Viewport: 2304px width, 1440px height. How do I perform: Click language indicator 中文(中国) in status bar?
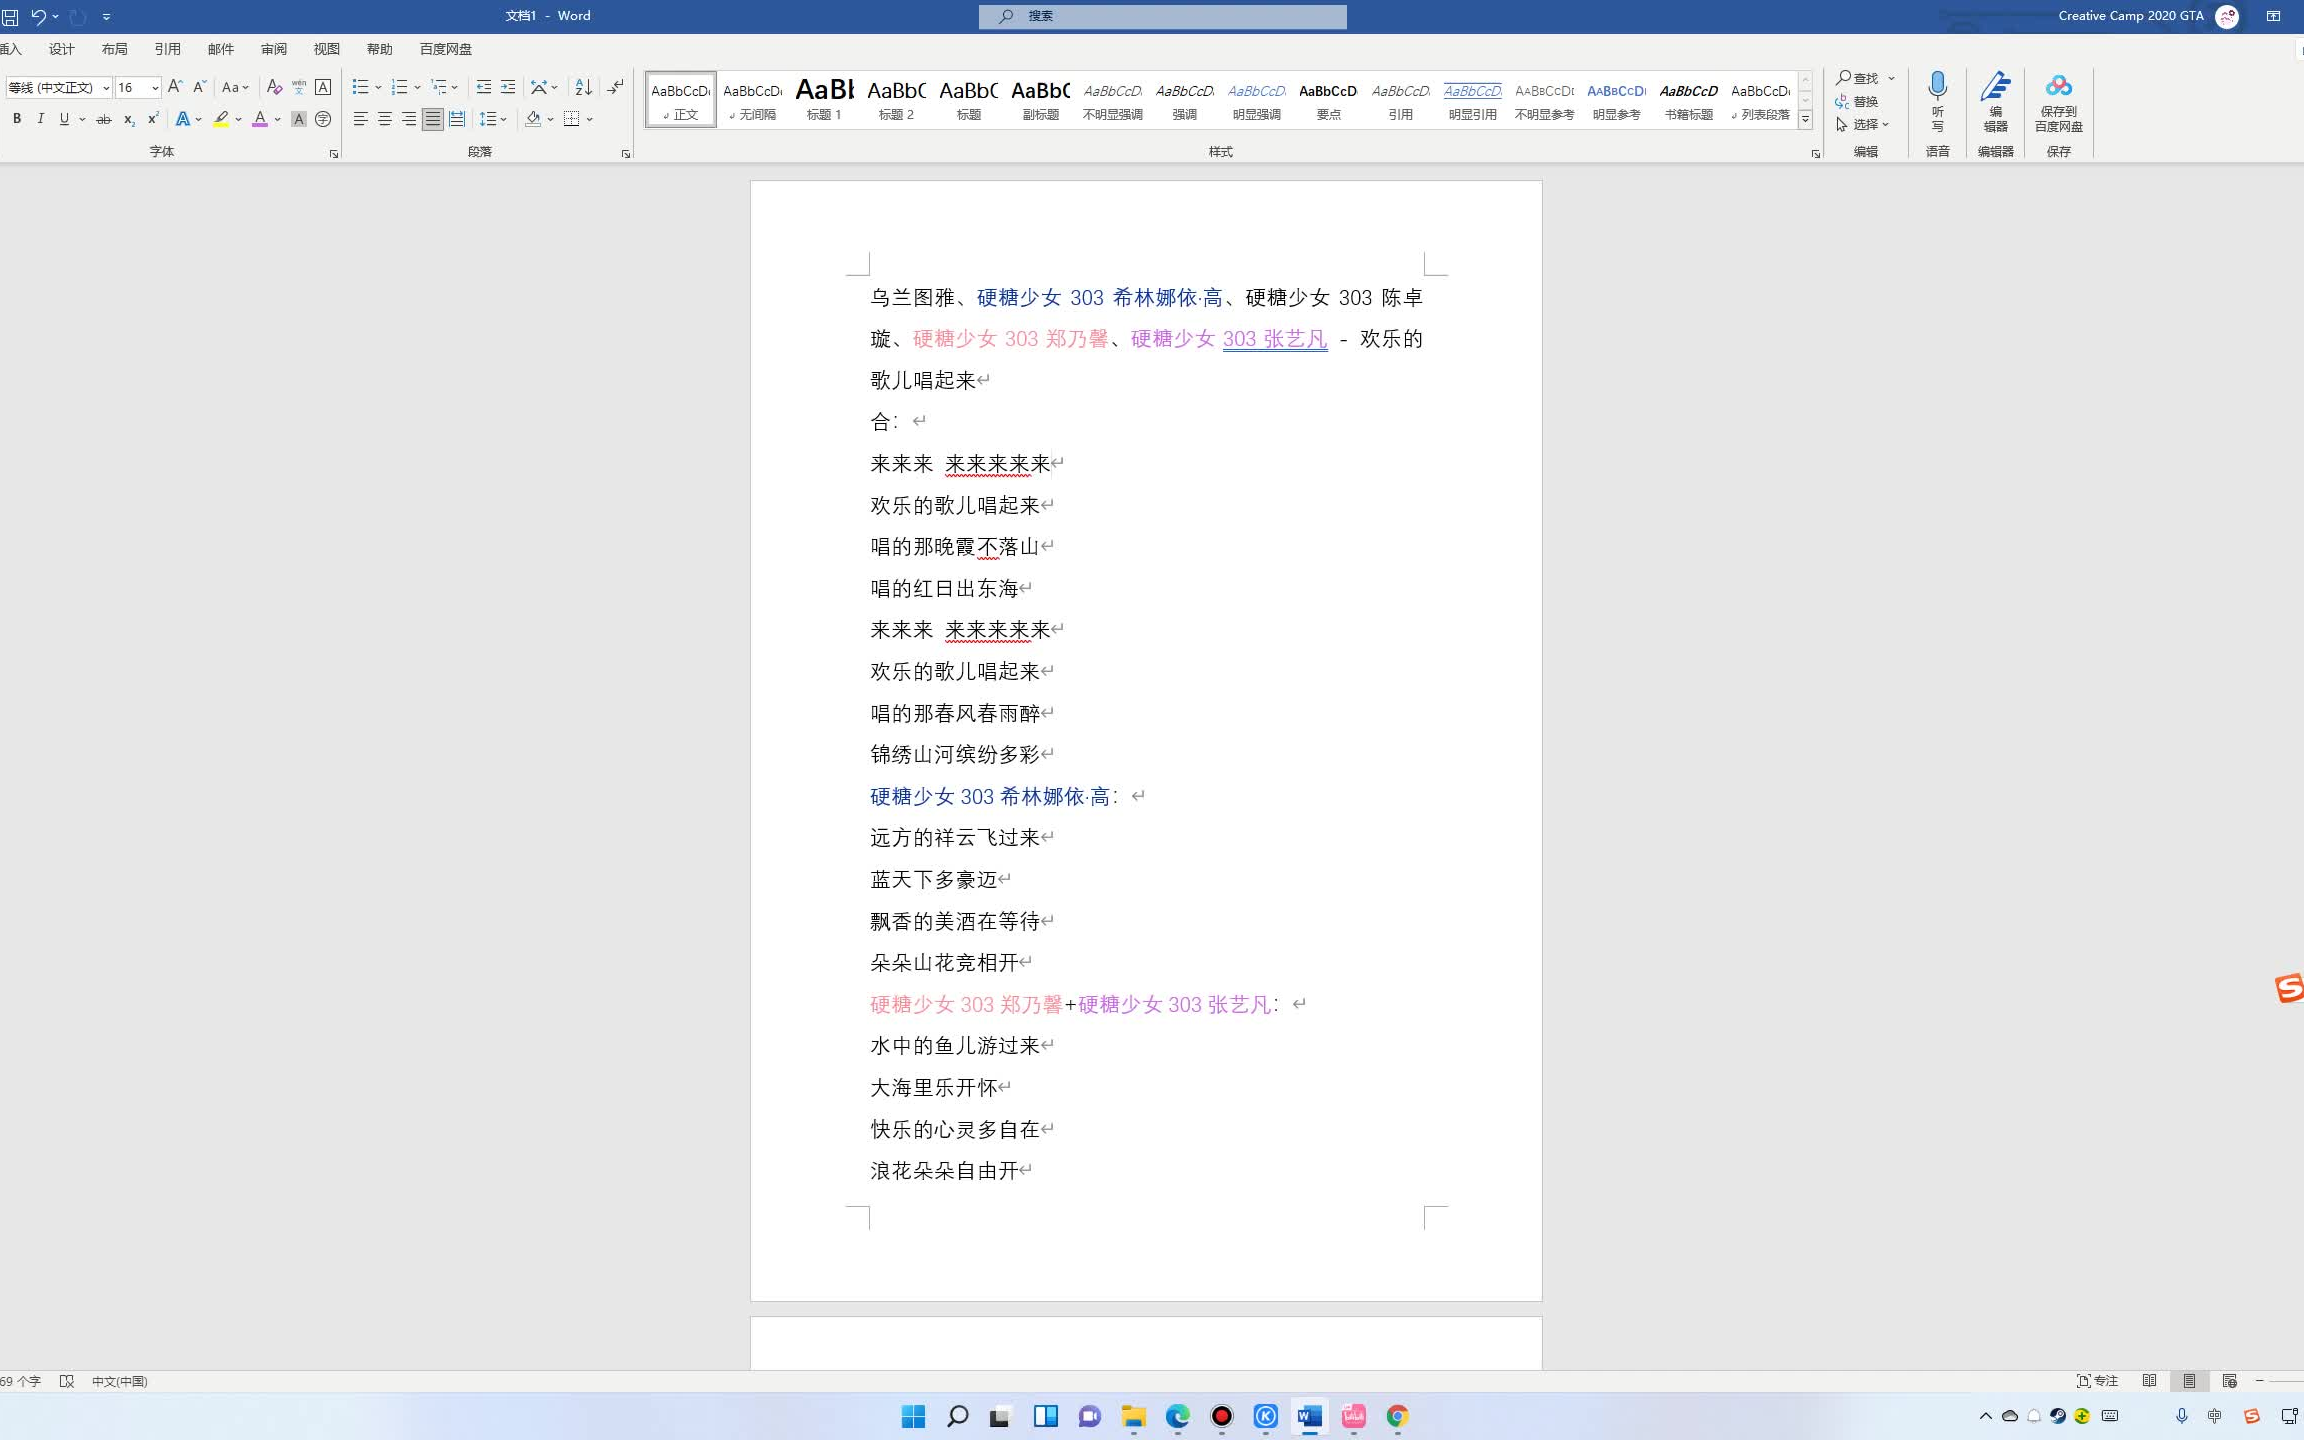(x=120, y=1381)
